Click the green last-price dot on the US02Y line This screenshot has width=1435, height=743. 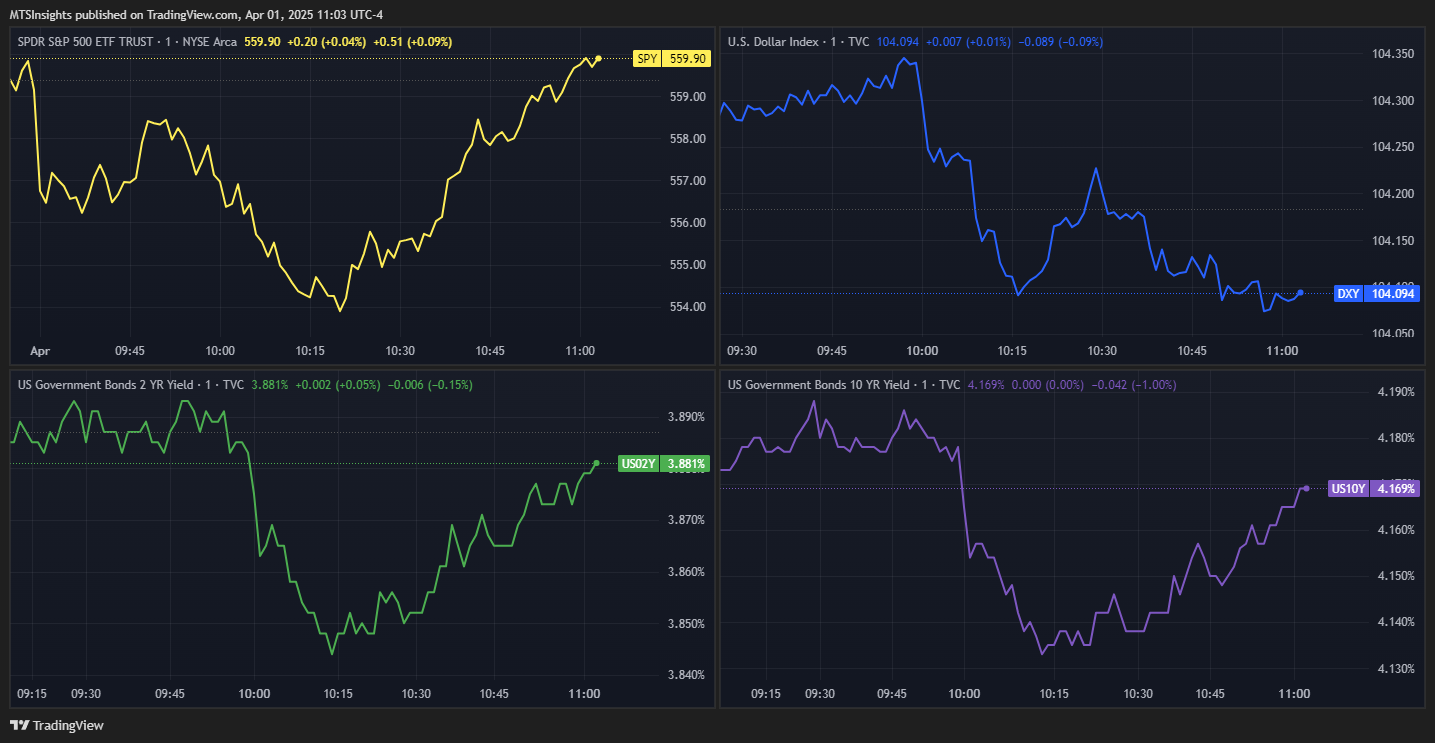597,463
